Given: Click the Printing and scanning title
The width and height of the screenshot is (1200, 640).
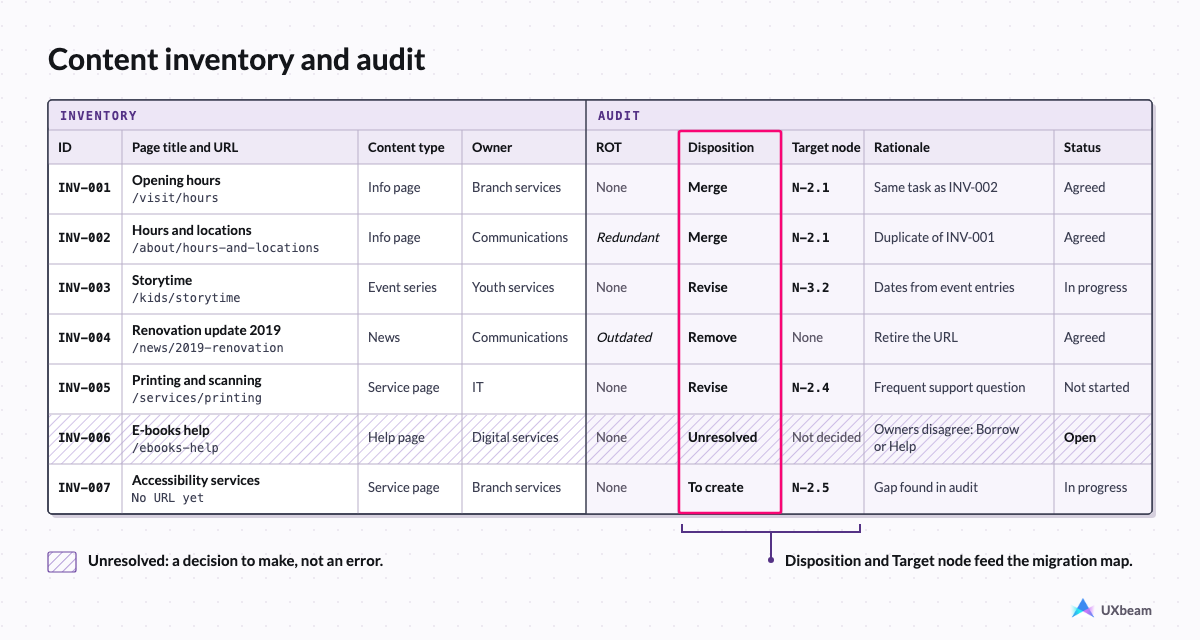Looking at the screenshot, I should (197, 380).
